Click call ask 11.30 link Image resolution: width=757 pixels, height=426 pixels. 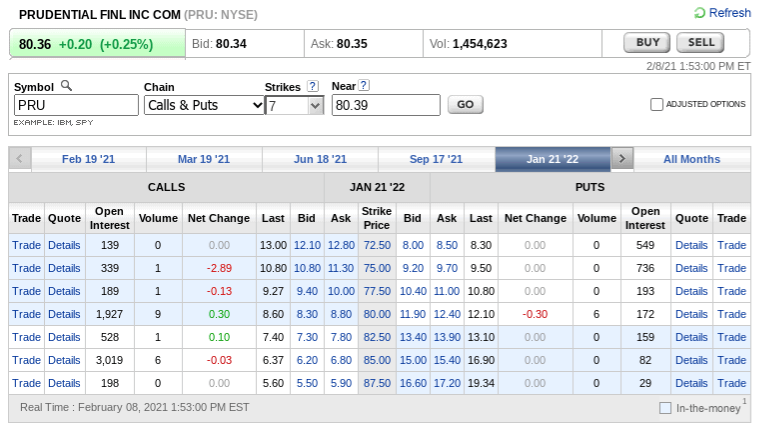tap(341, 268)
